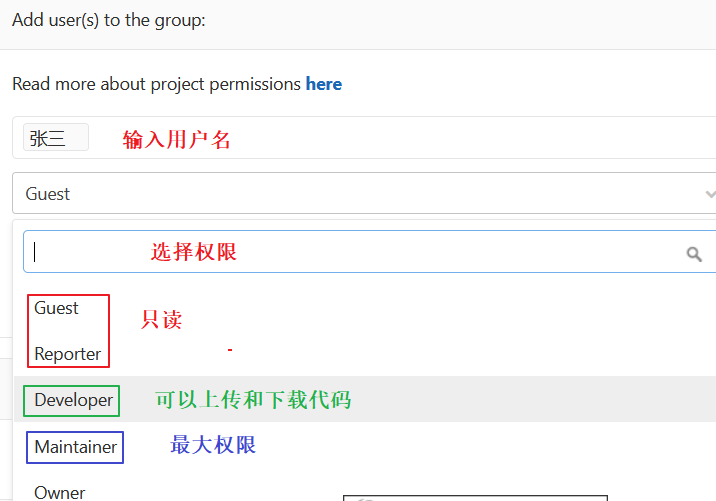Select the Reporter role option
The width and height of the screenshot is (716, 501).
tap(67, 354)
